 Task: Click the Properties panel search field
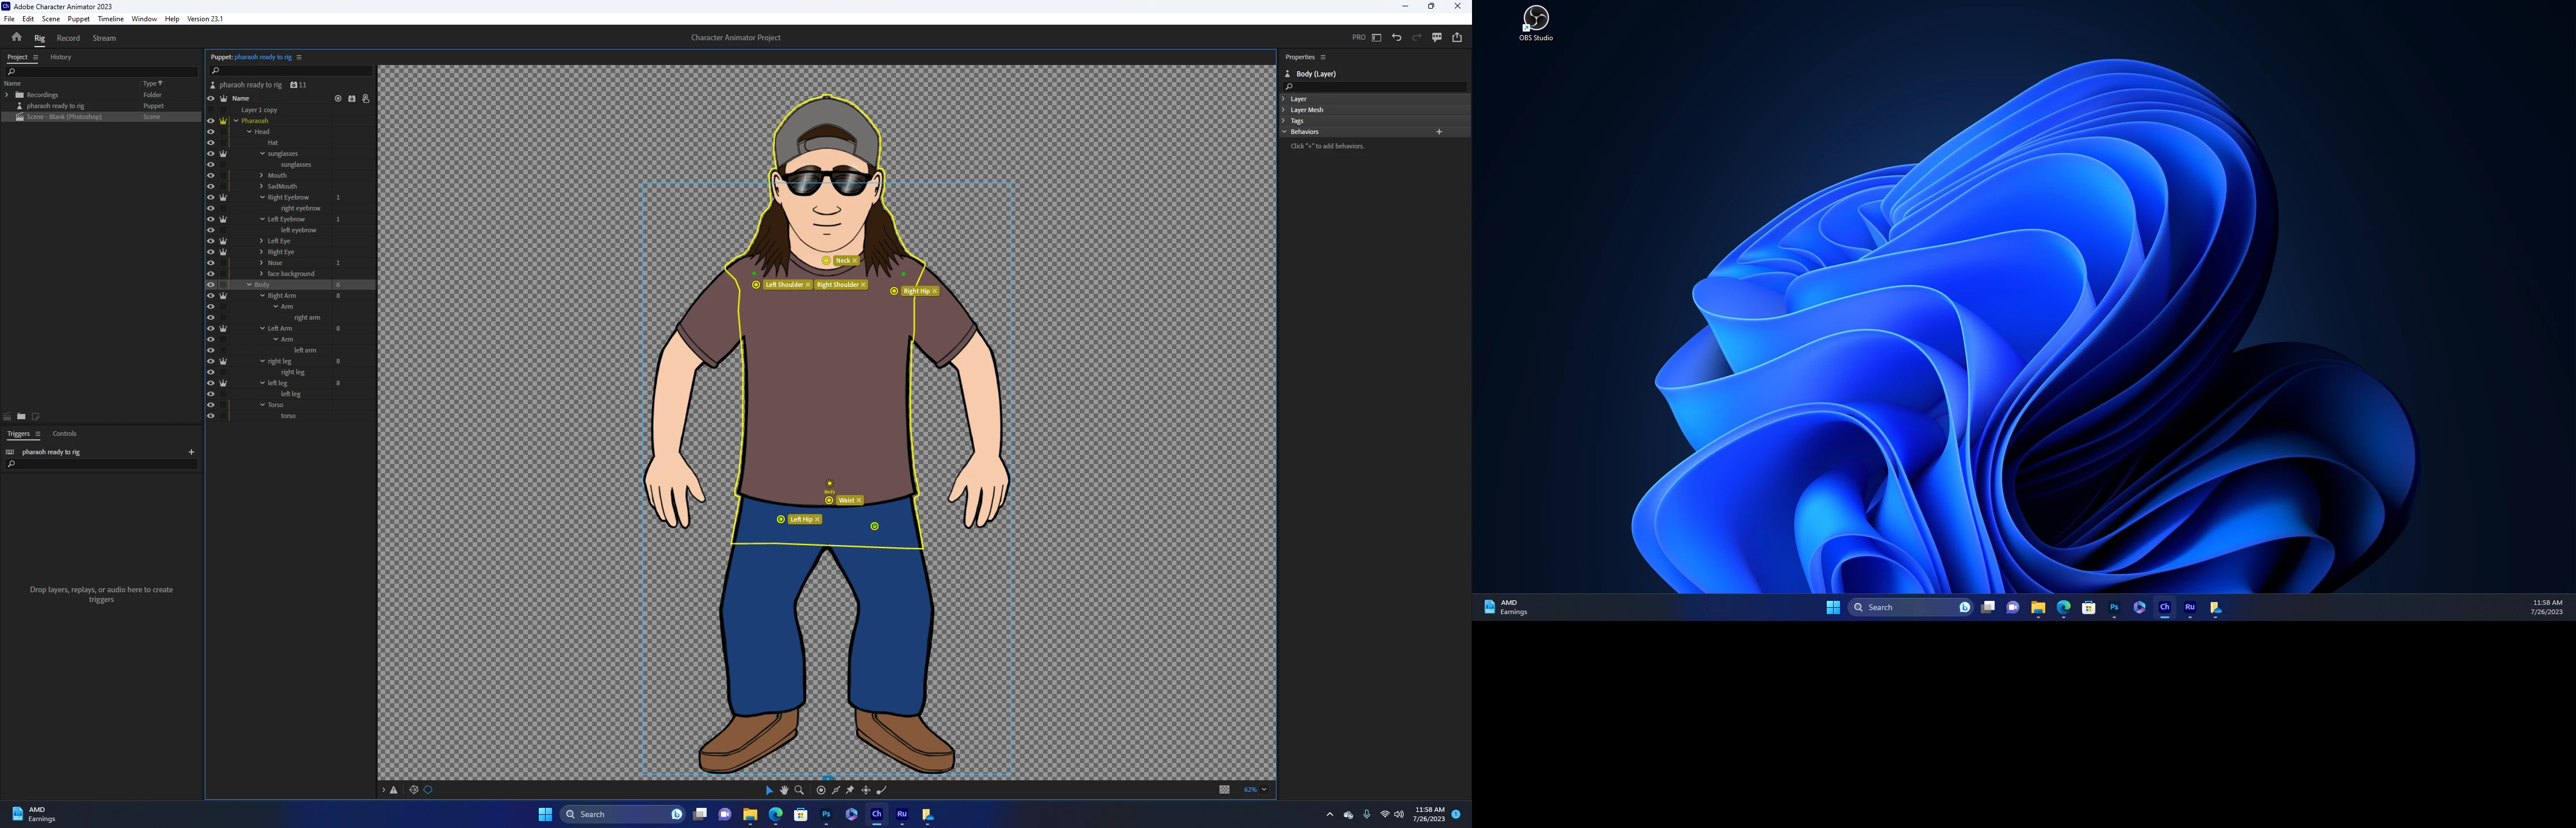tap(1375, 87)
